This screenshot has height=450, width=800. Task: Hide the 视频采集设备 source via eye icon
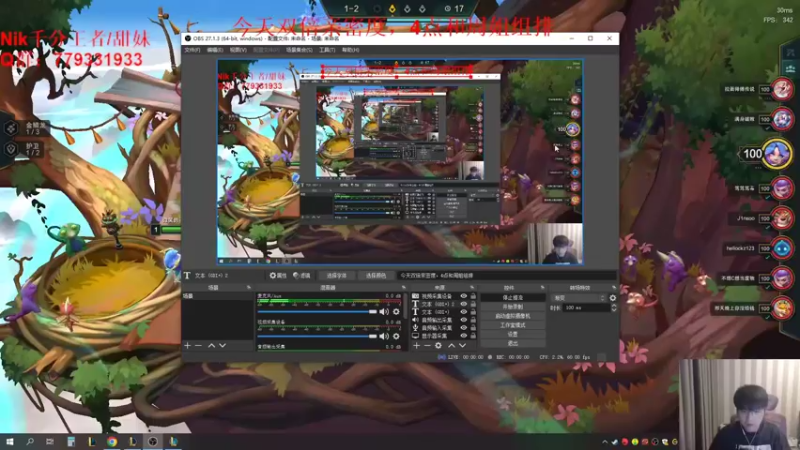coord(464,296)
